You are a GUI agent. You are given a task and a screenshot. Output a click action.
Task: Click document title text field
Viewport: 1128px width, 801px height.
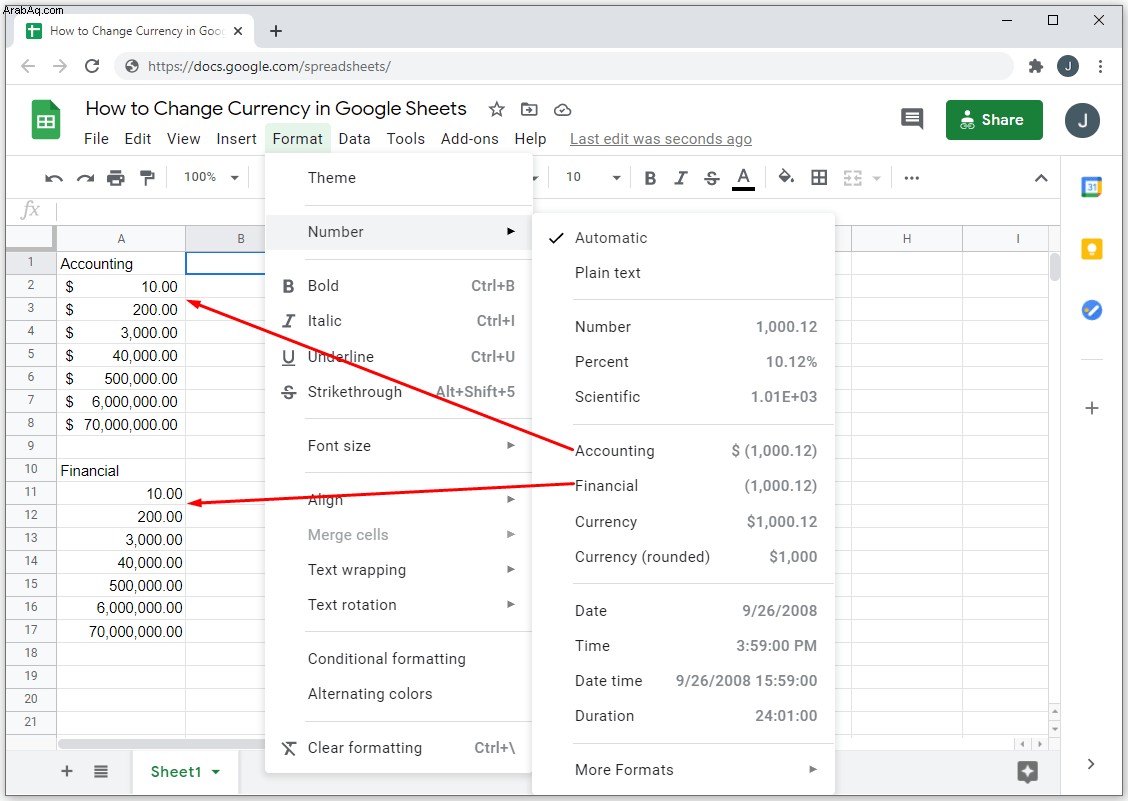276,109
